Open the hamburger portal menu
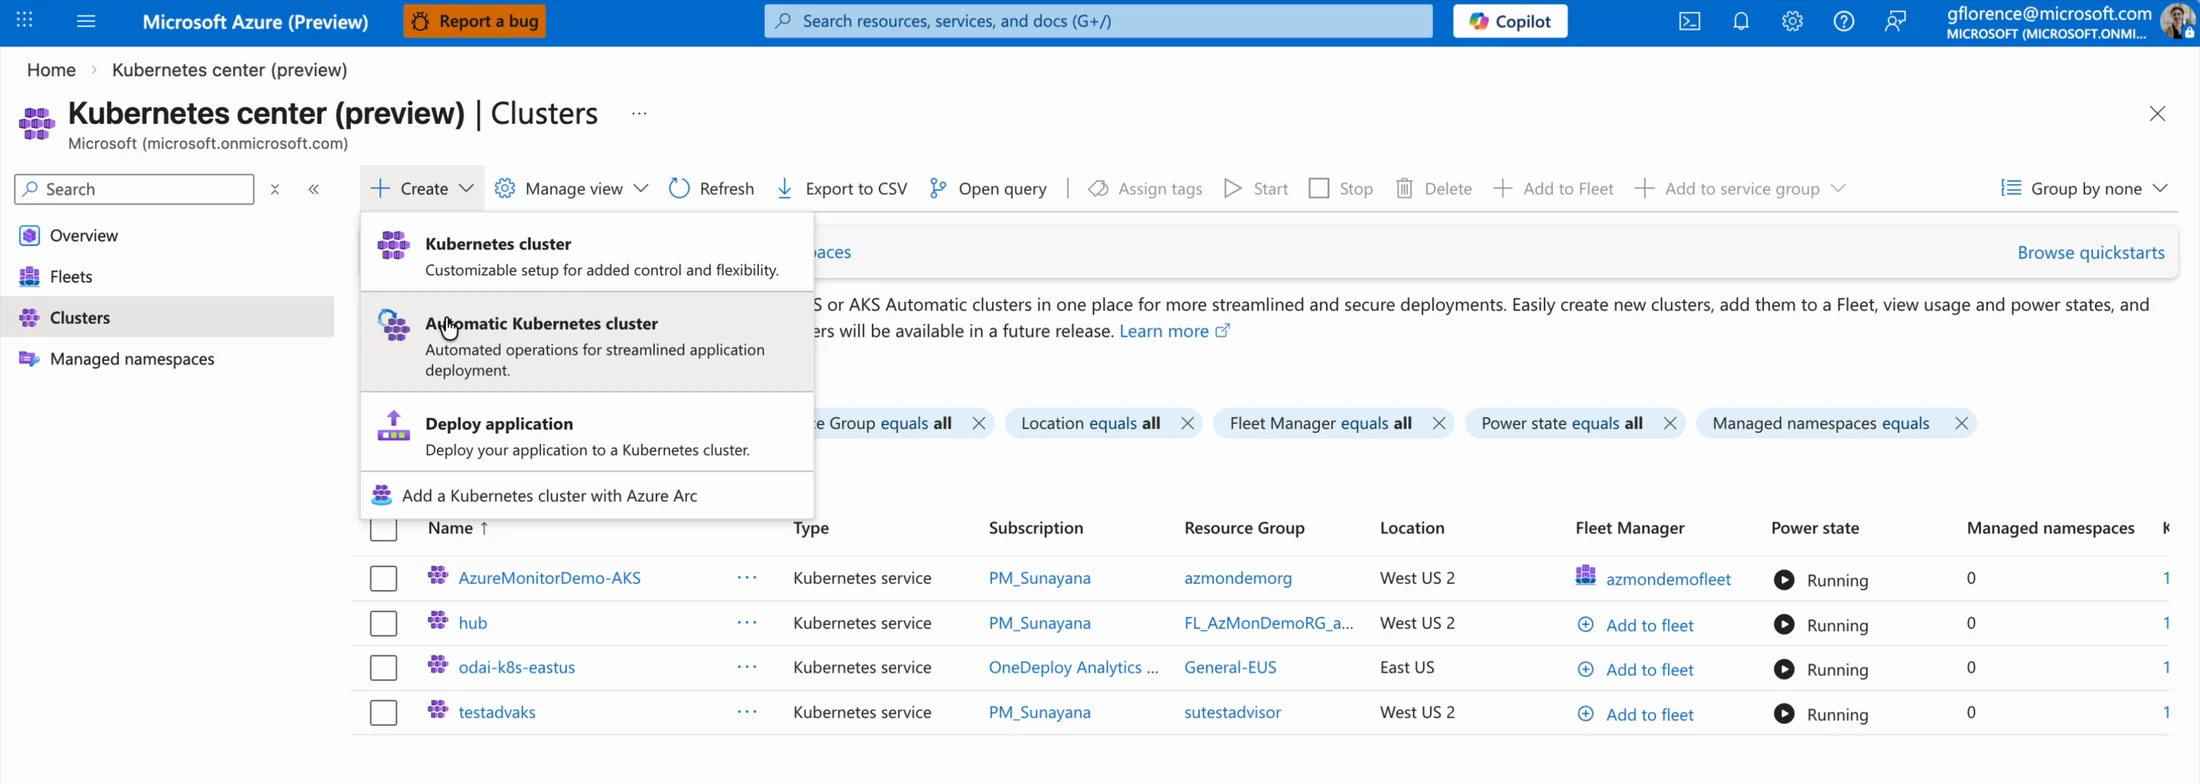Image resolution: width=2200 pixels, height=784 pixels. (86, 20)
